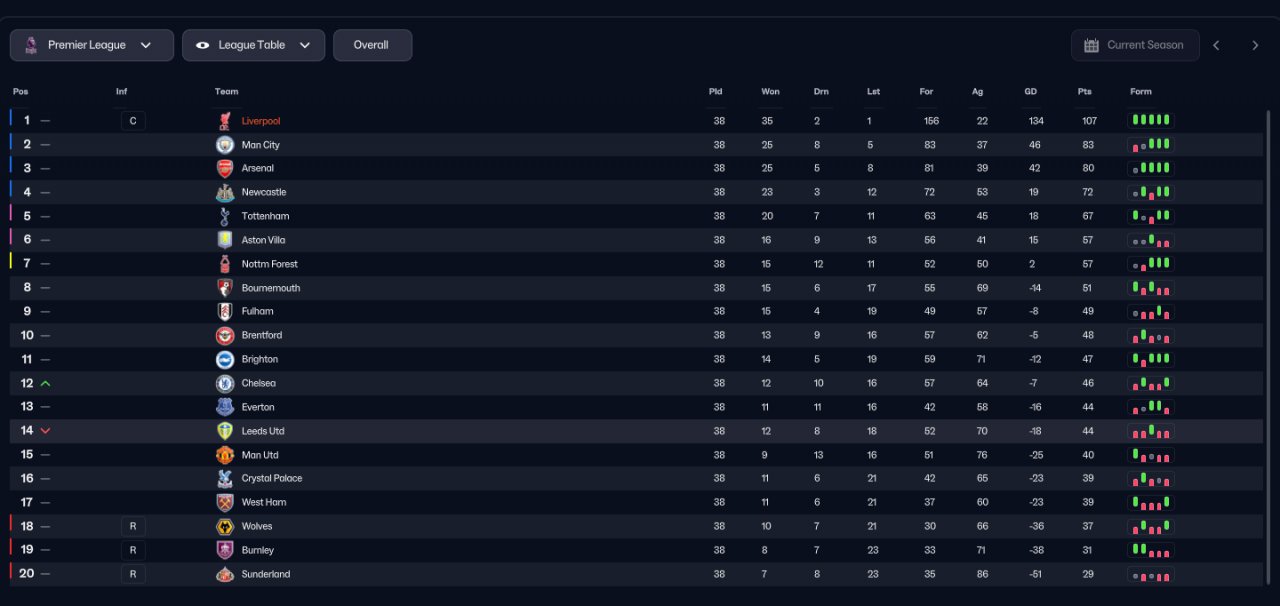Open the Current Season selector
The width and height of the screenshot is (1280, 606).
1135,45
